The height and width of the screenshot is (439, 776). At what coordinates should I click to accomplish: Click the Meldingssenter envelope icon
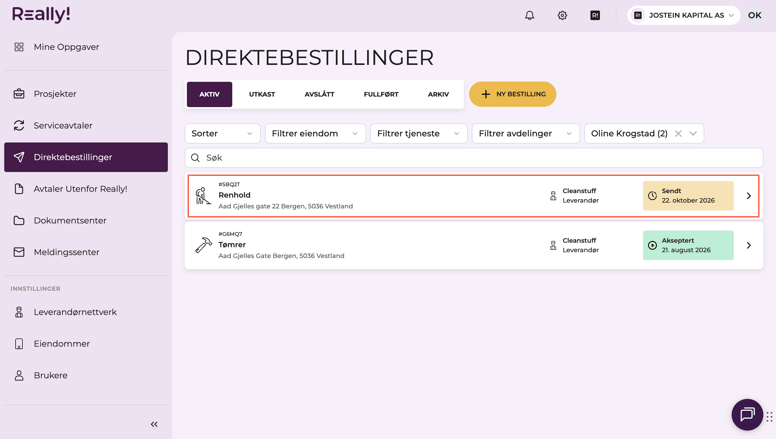19,252
